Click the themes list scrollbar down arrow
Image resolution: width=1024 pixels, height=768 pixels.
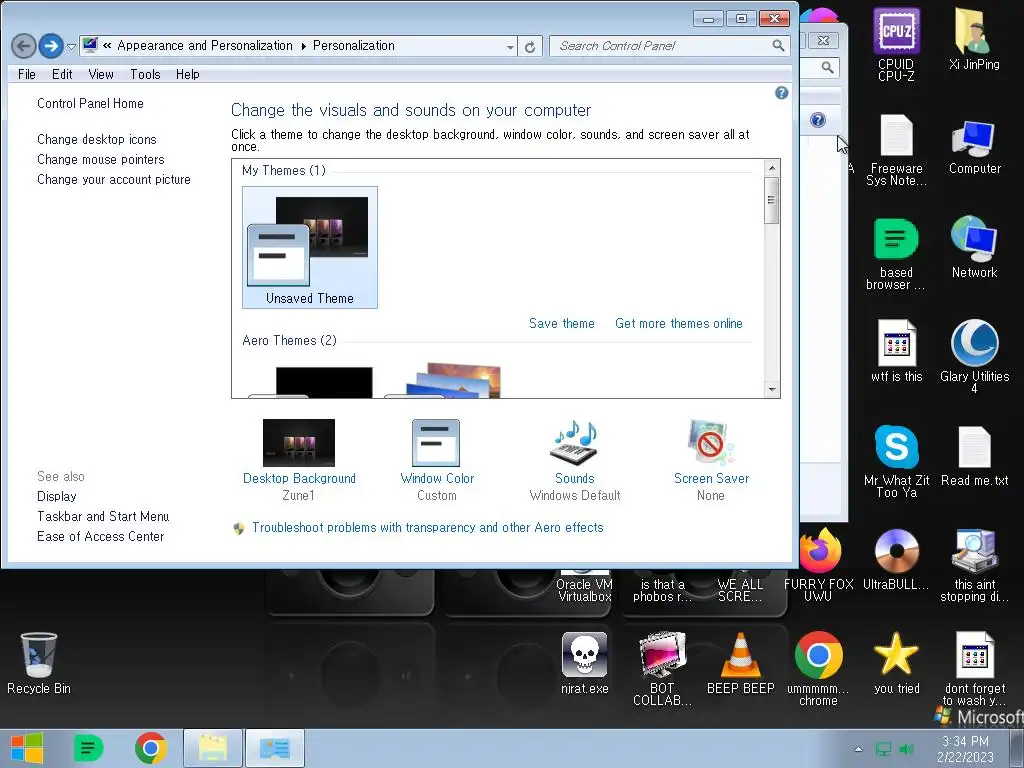tap(772, 390)
